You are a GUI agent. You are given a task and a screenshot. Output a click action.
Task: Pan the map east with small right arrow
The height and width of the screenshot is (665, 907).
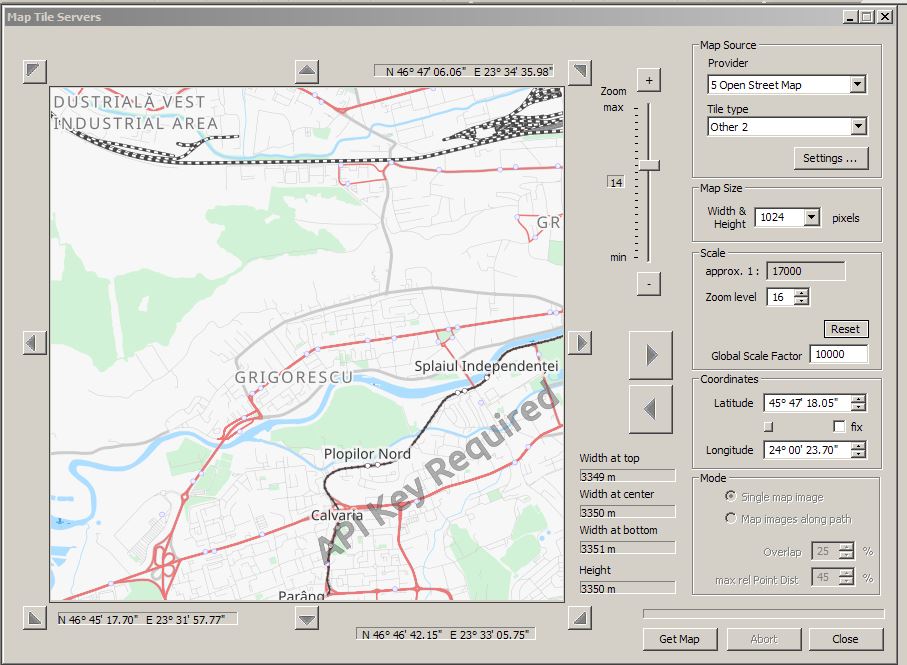point(580,343)
